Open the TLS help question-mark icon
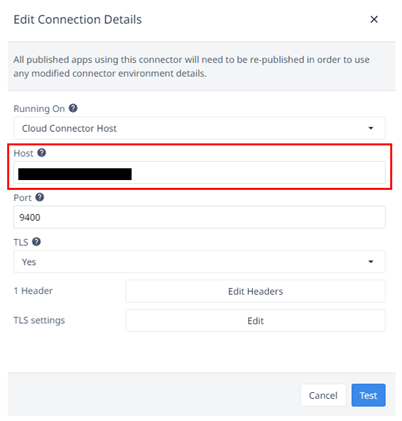402x421 pixels. pos(36,242)
